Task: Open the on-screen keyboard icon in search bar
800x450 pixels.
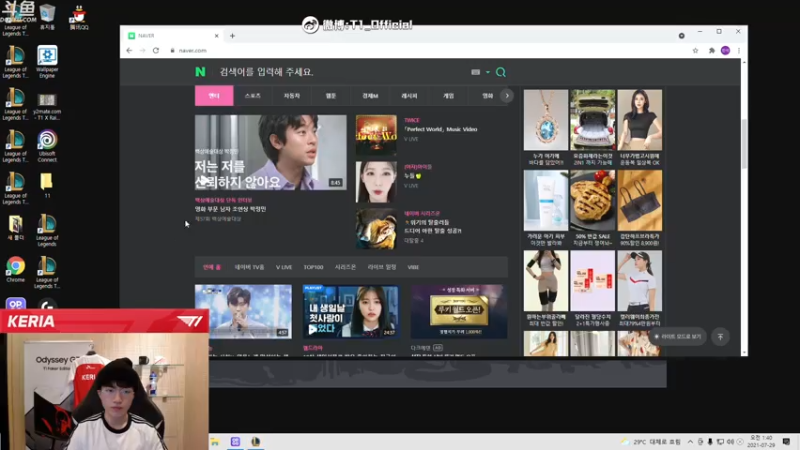Action: pos(476,72)
